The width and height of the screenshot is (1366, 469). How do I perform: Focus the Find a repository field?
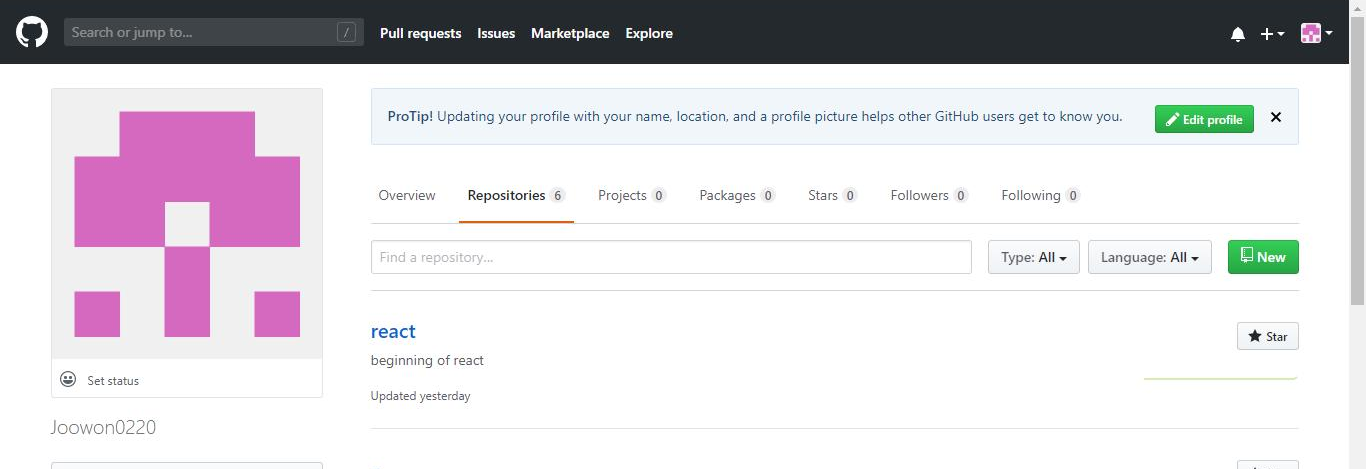pyautogui.click(x=671, y=257)
